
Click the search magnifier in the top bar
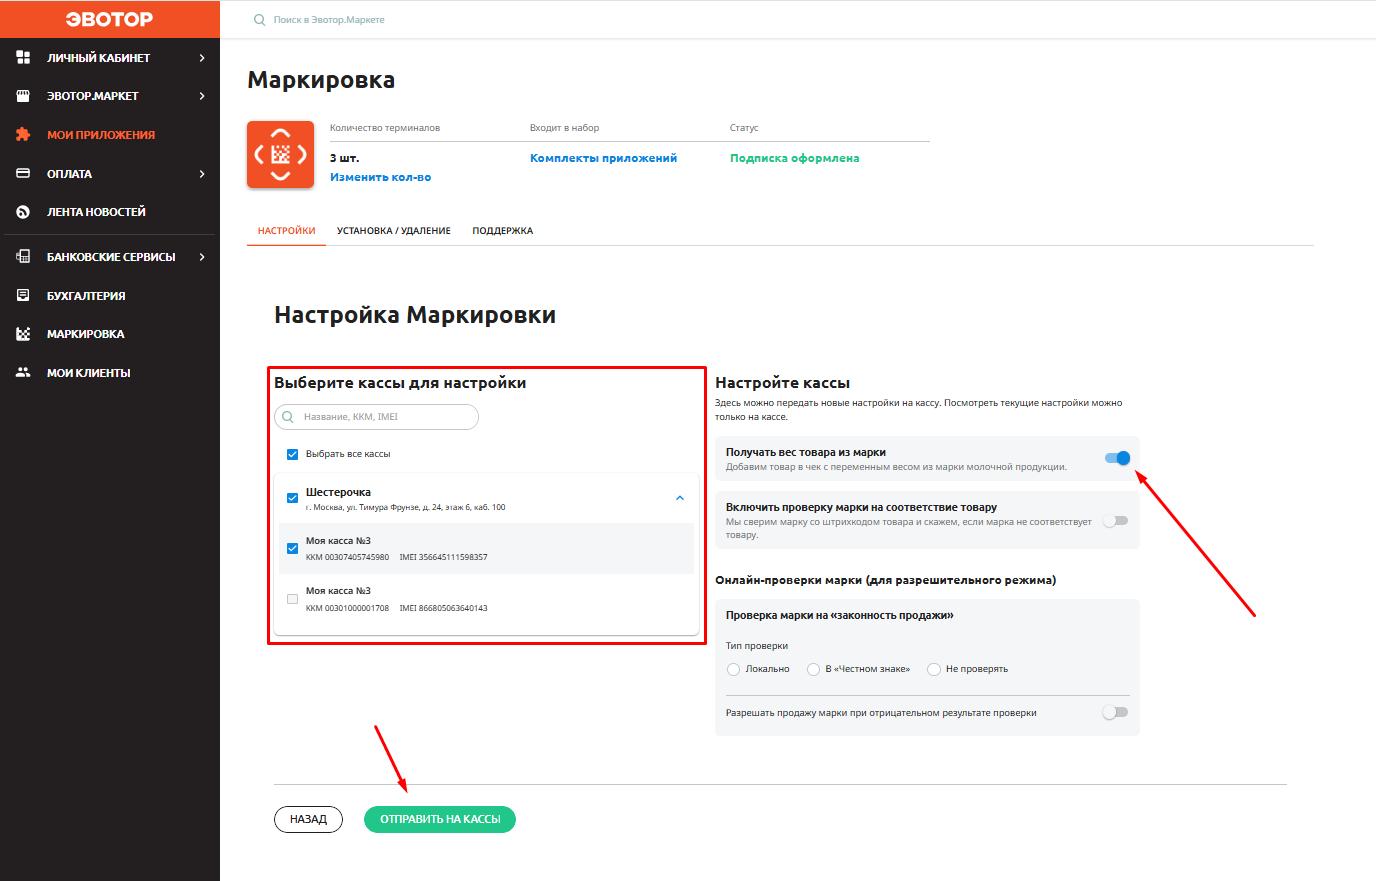(260, 20)
